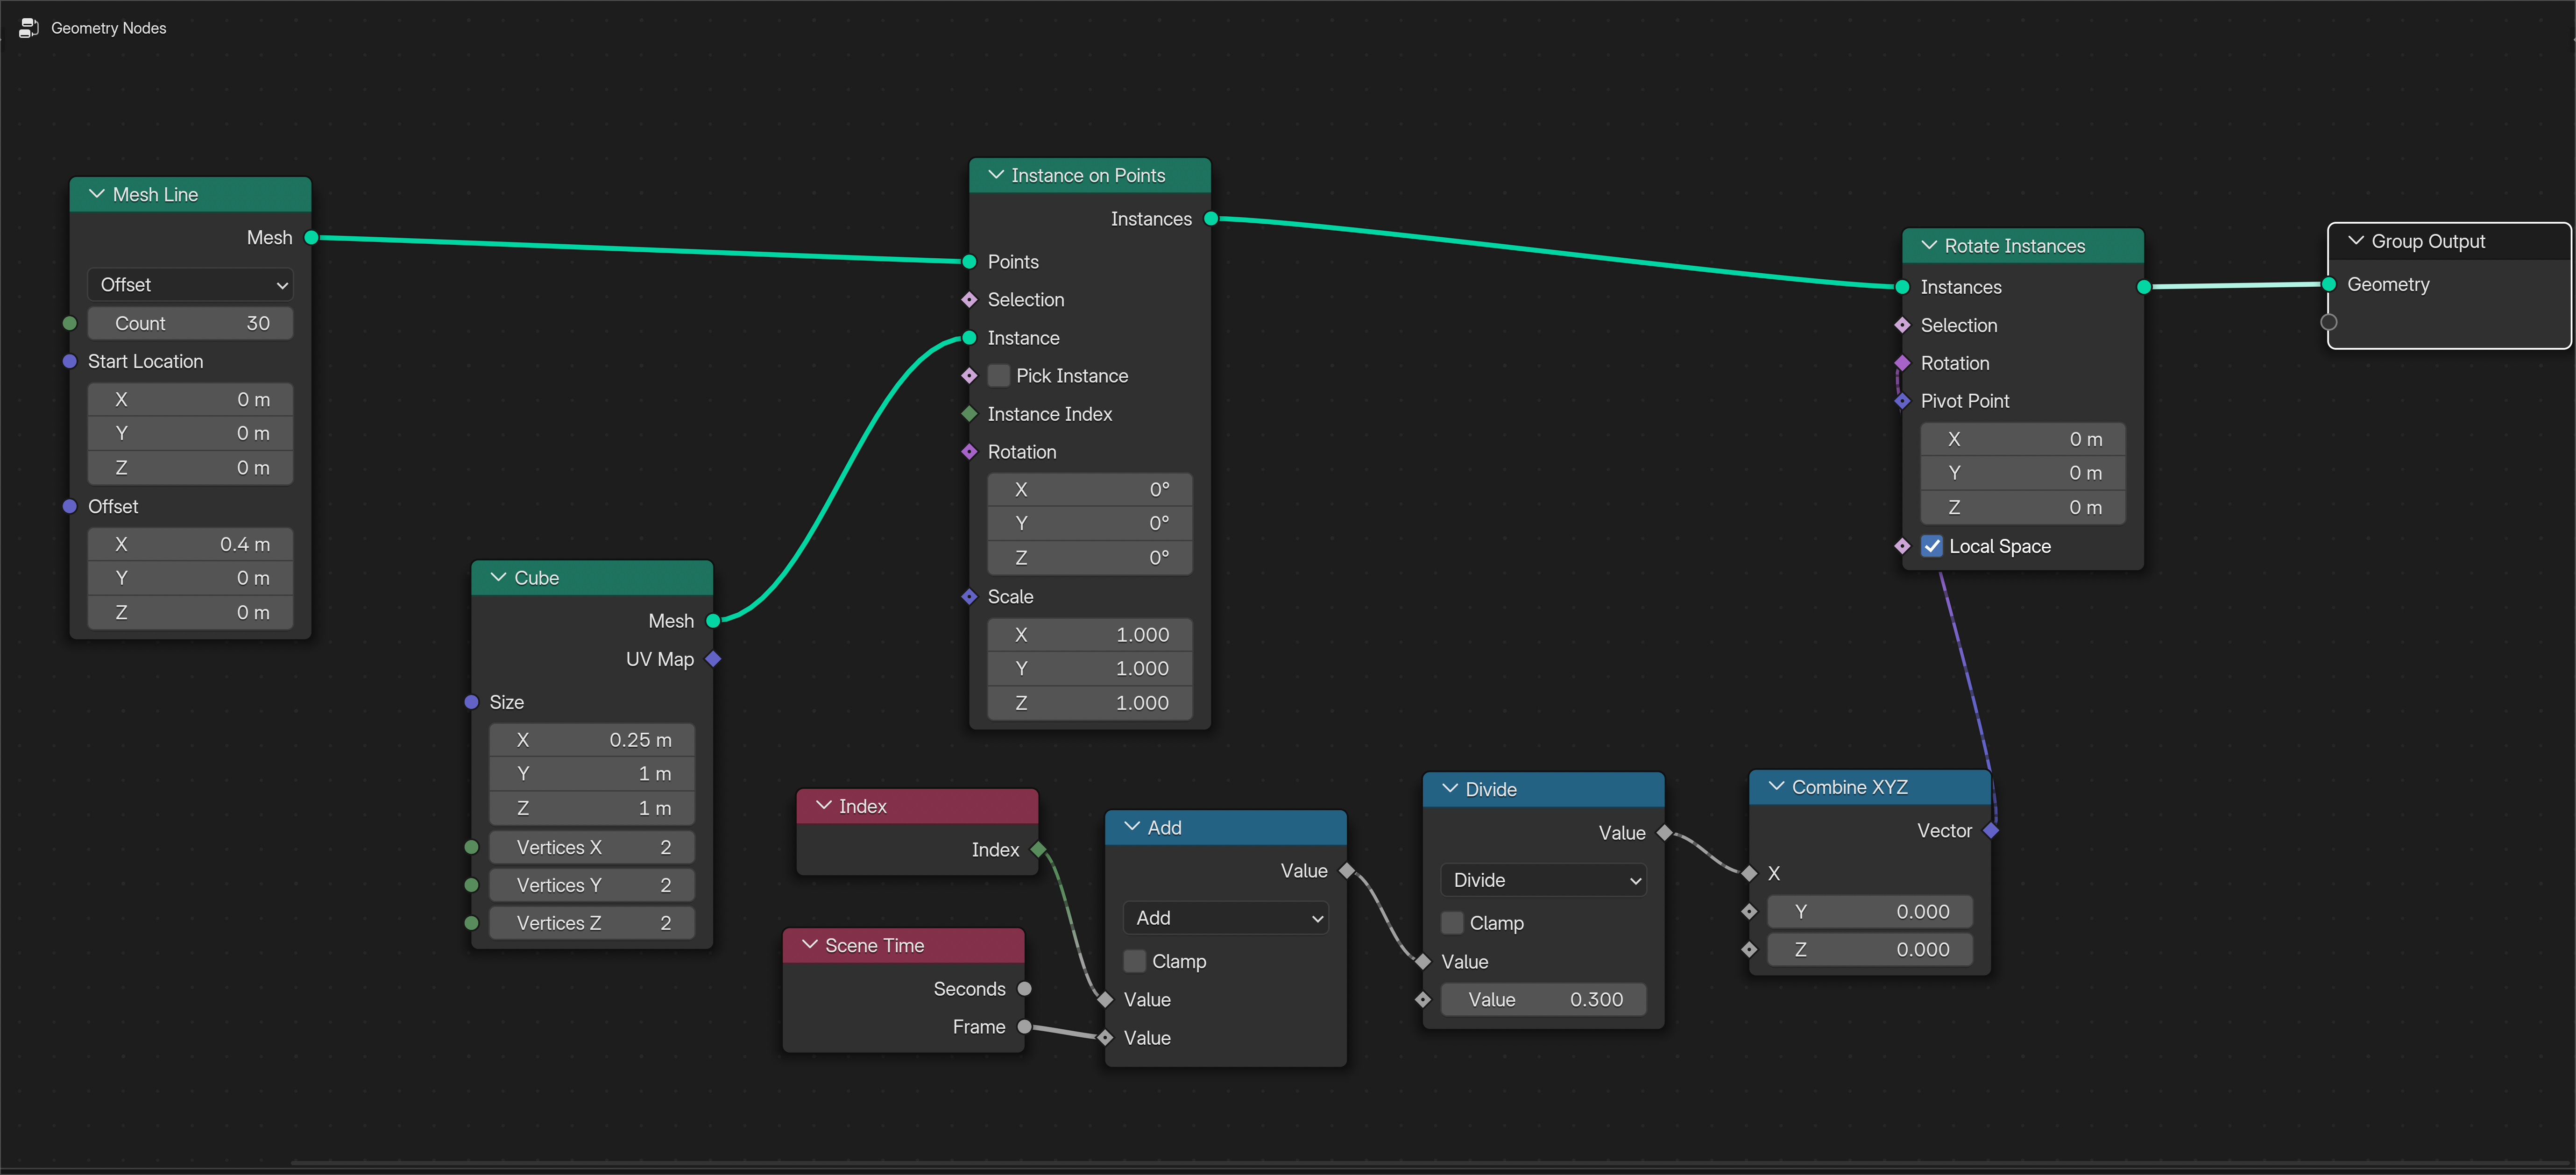Toggle Clamp checkbox in Add node
This screenshot has width=2576, height=1175.
coord(1135,961)
